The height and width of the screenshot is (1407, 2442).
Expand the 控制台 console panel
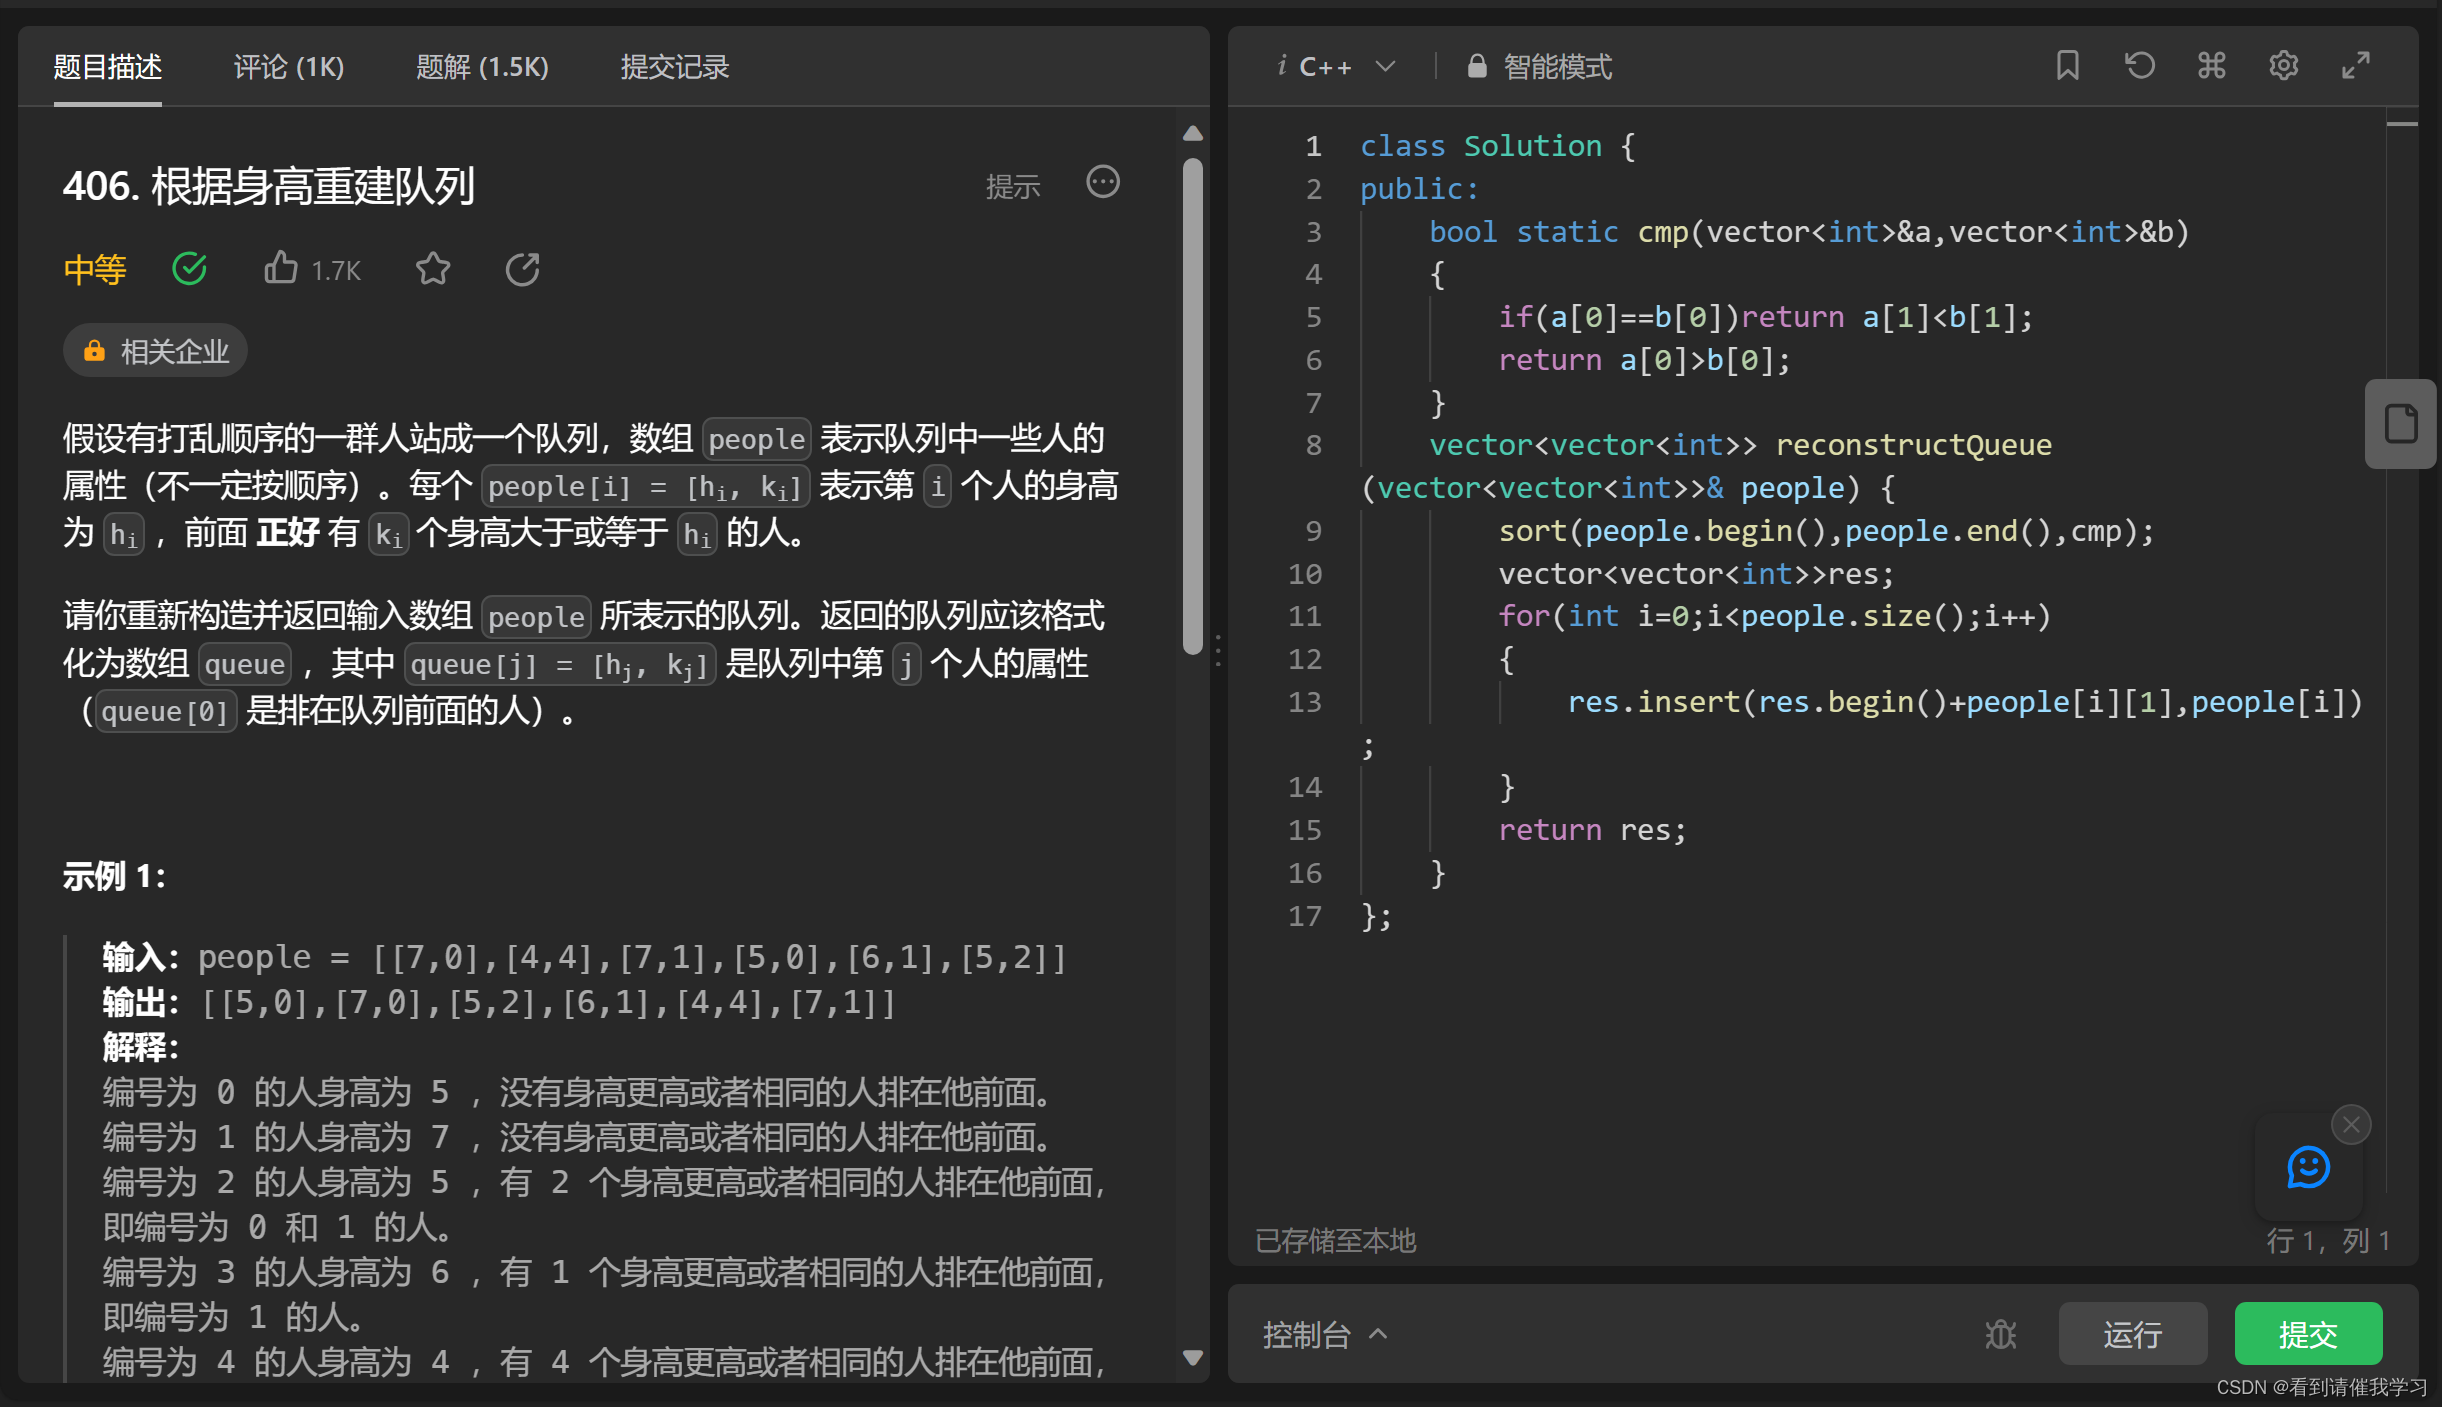[1324, 1334]
